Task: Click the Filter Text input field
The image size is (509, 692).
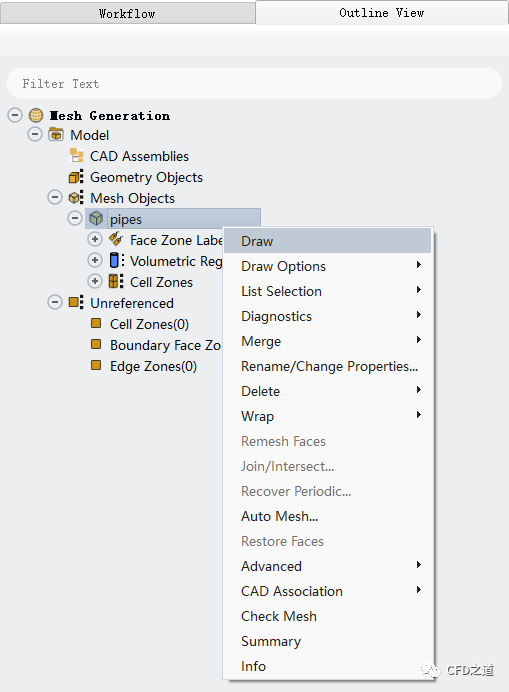Action: click(x=254, y=83)
